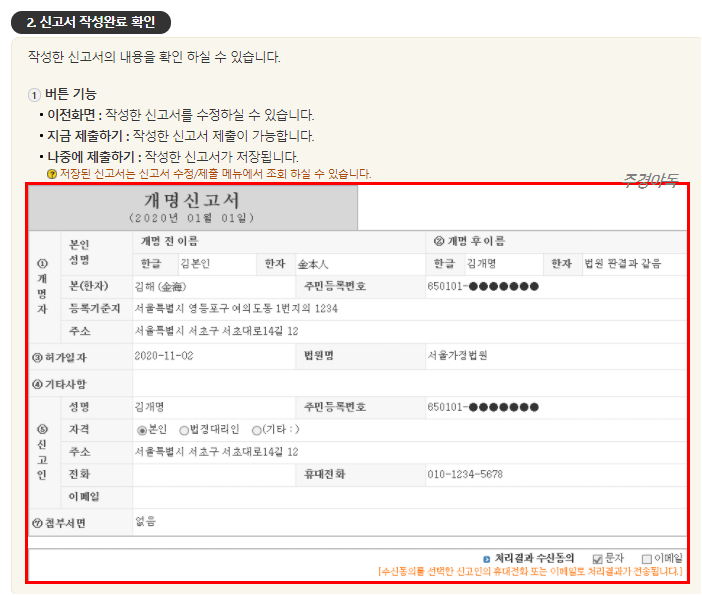Click the 개명신고서 form title

click(x=192, y=200)
